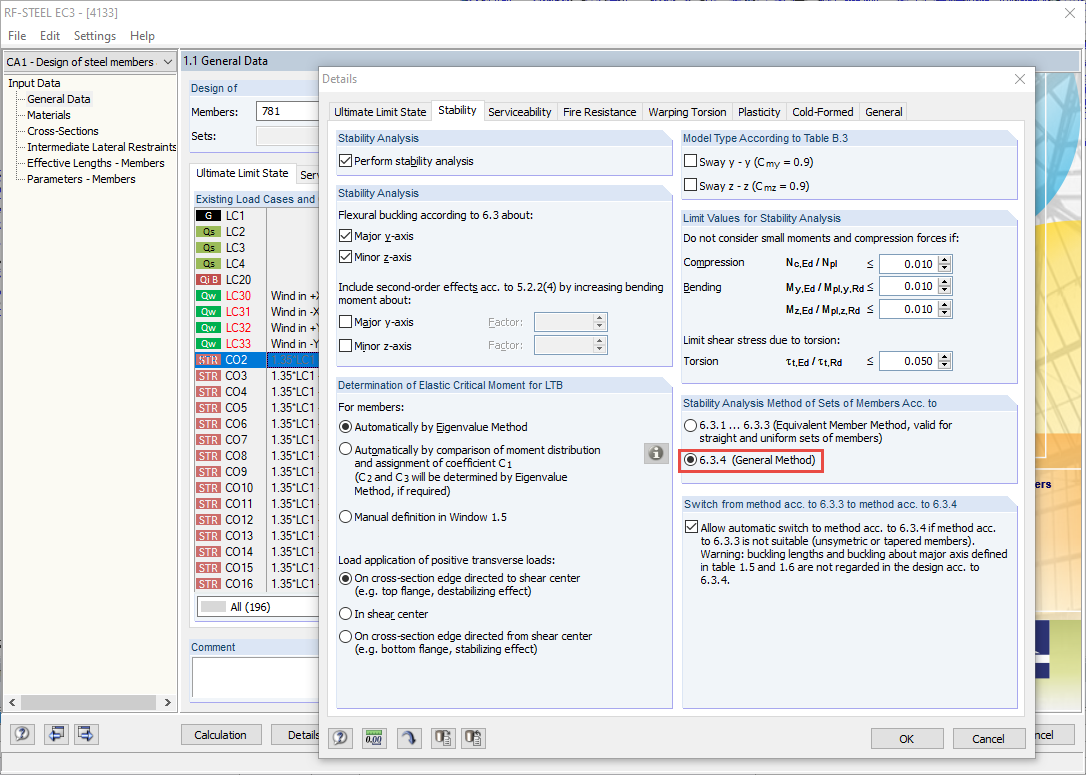Viewport: 1086px width, 775px height.
Task: Click Major y-axis Factor stepper
Action: coord(600,322)
